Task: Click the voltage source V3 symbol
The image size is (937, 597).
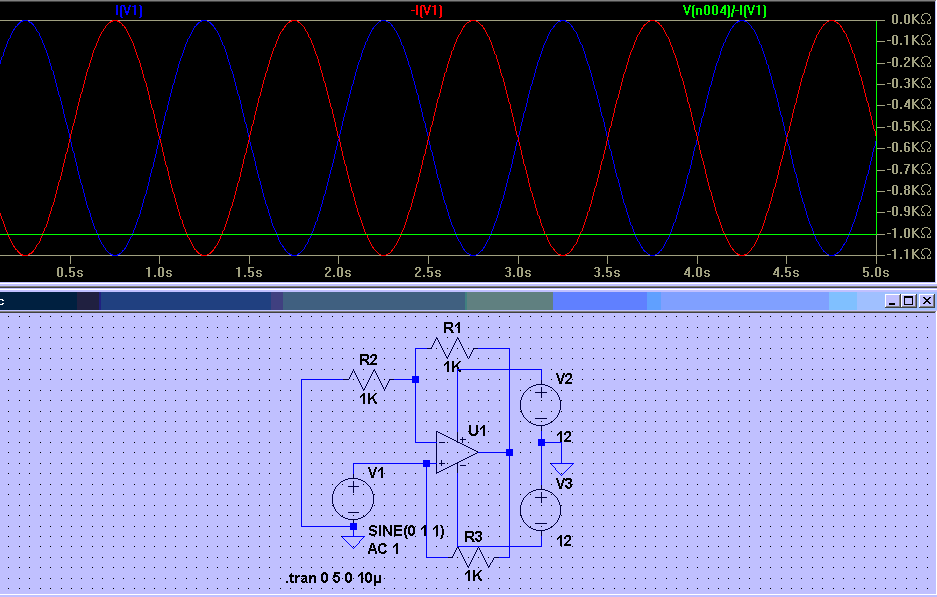Action: click(541, 510)
